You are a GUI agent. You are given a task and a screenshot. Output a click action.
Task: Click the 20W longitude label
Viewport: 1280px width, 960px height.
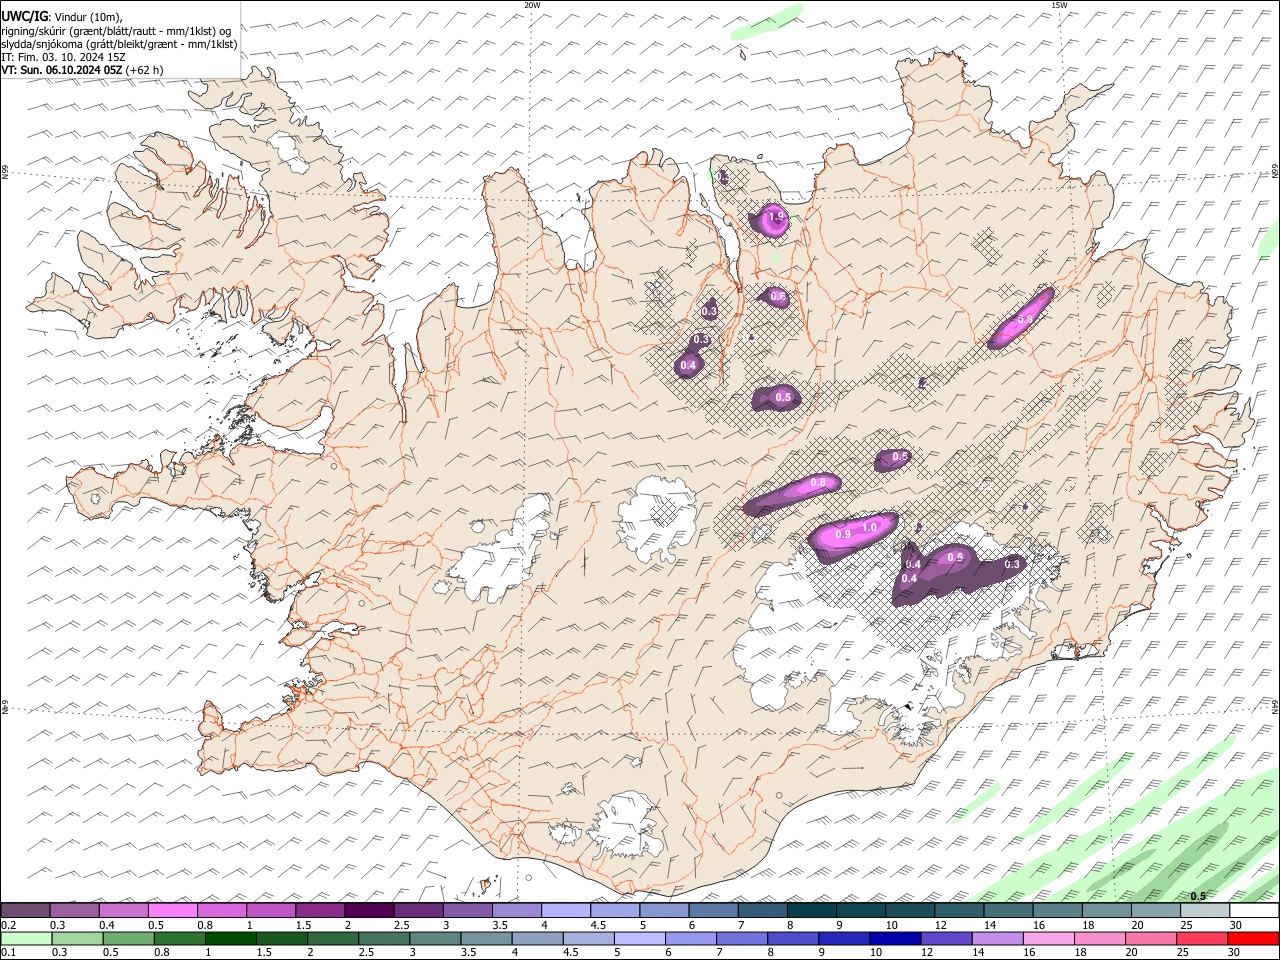pyautogui.click(x=532, y=5)
